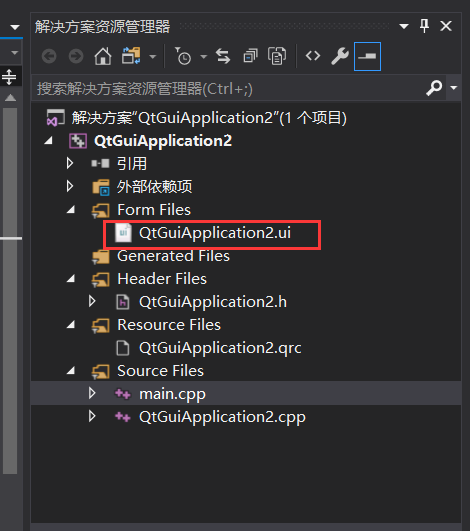Screen dimensions: 470x531
Task: Click the Solution Explorer search input field
Action: (229, 89)
